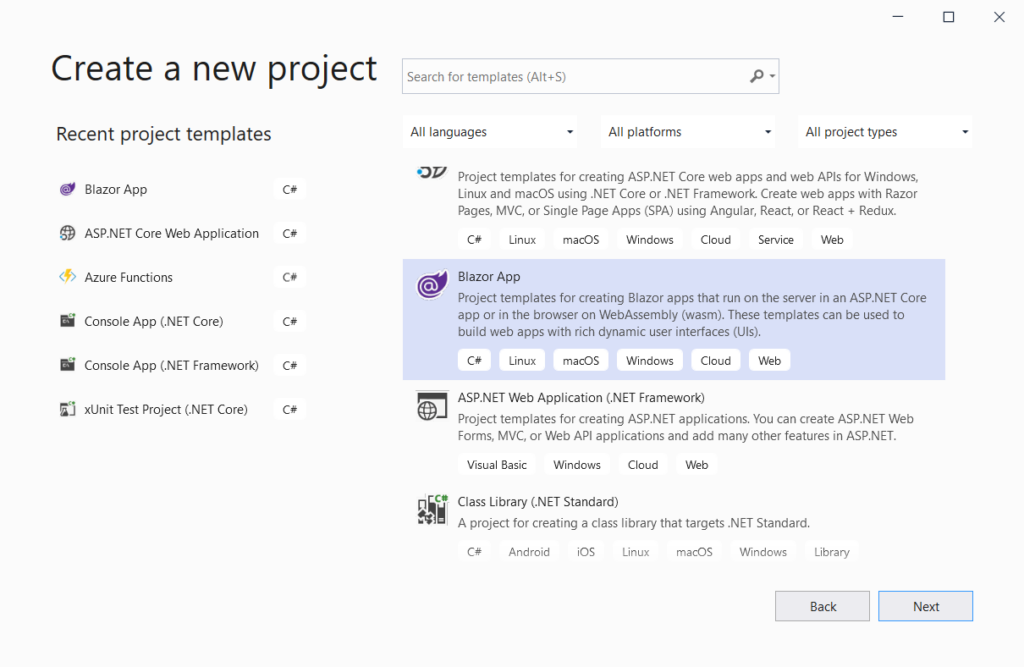Image resolution: width=1024 pixels, height=667 pixels.
Task: Click the Back button
Action: coord(822,605)
